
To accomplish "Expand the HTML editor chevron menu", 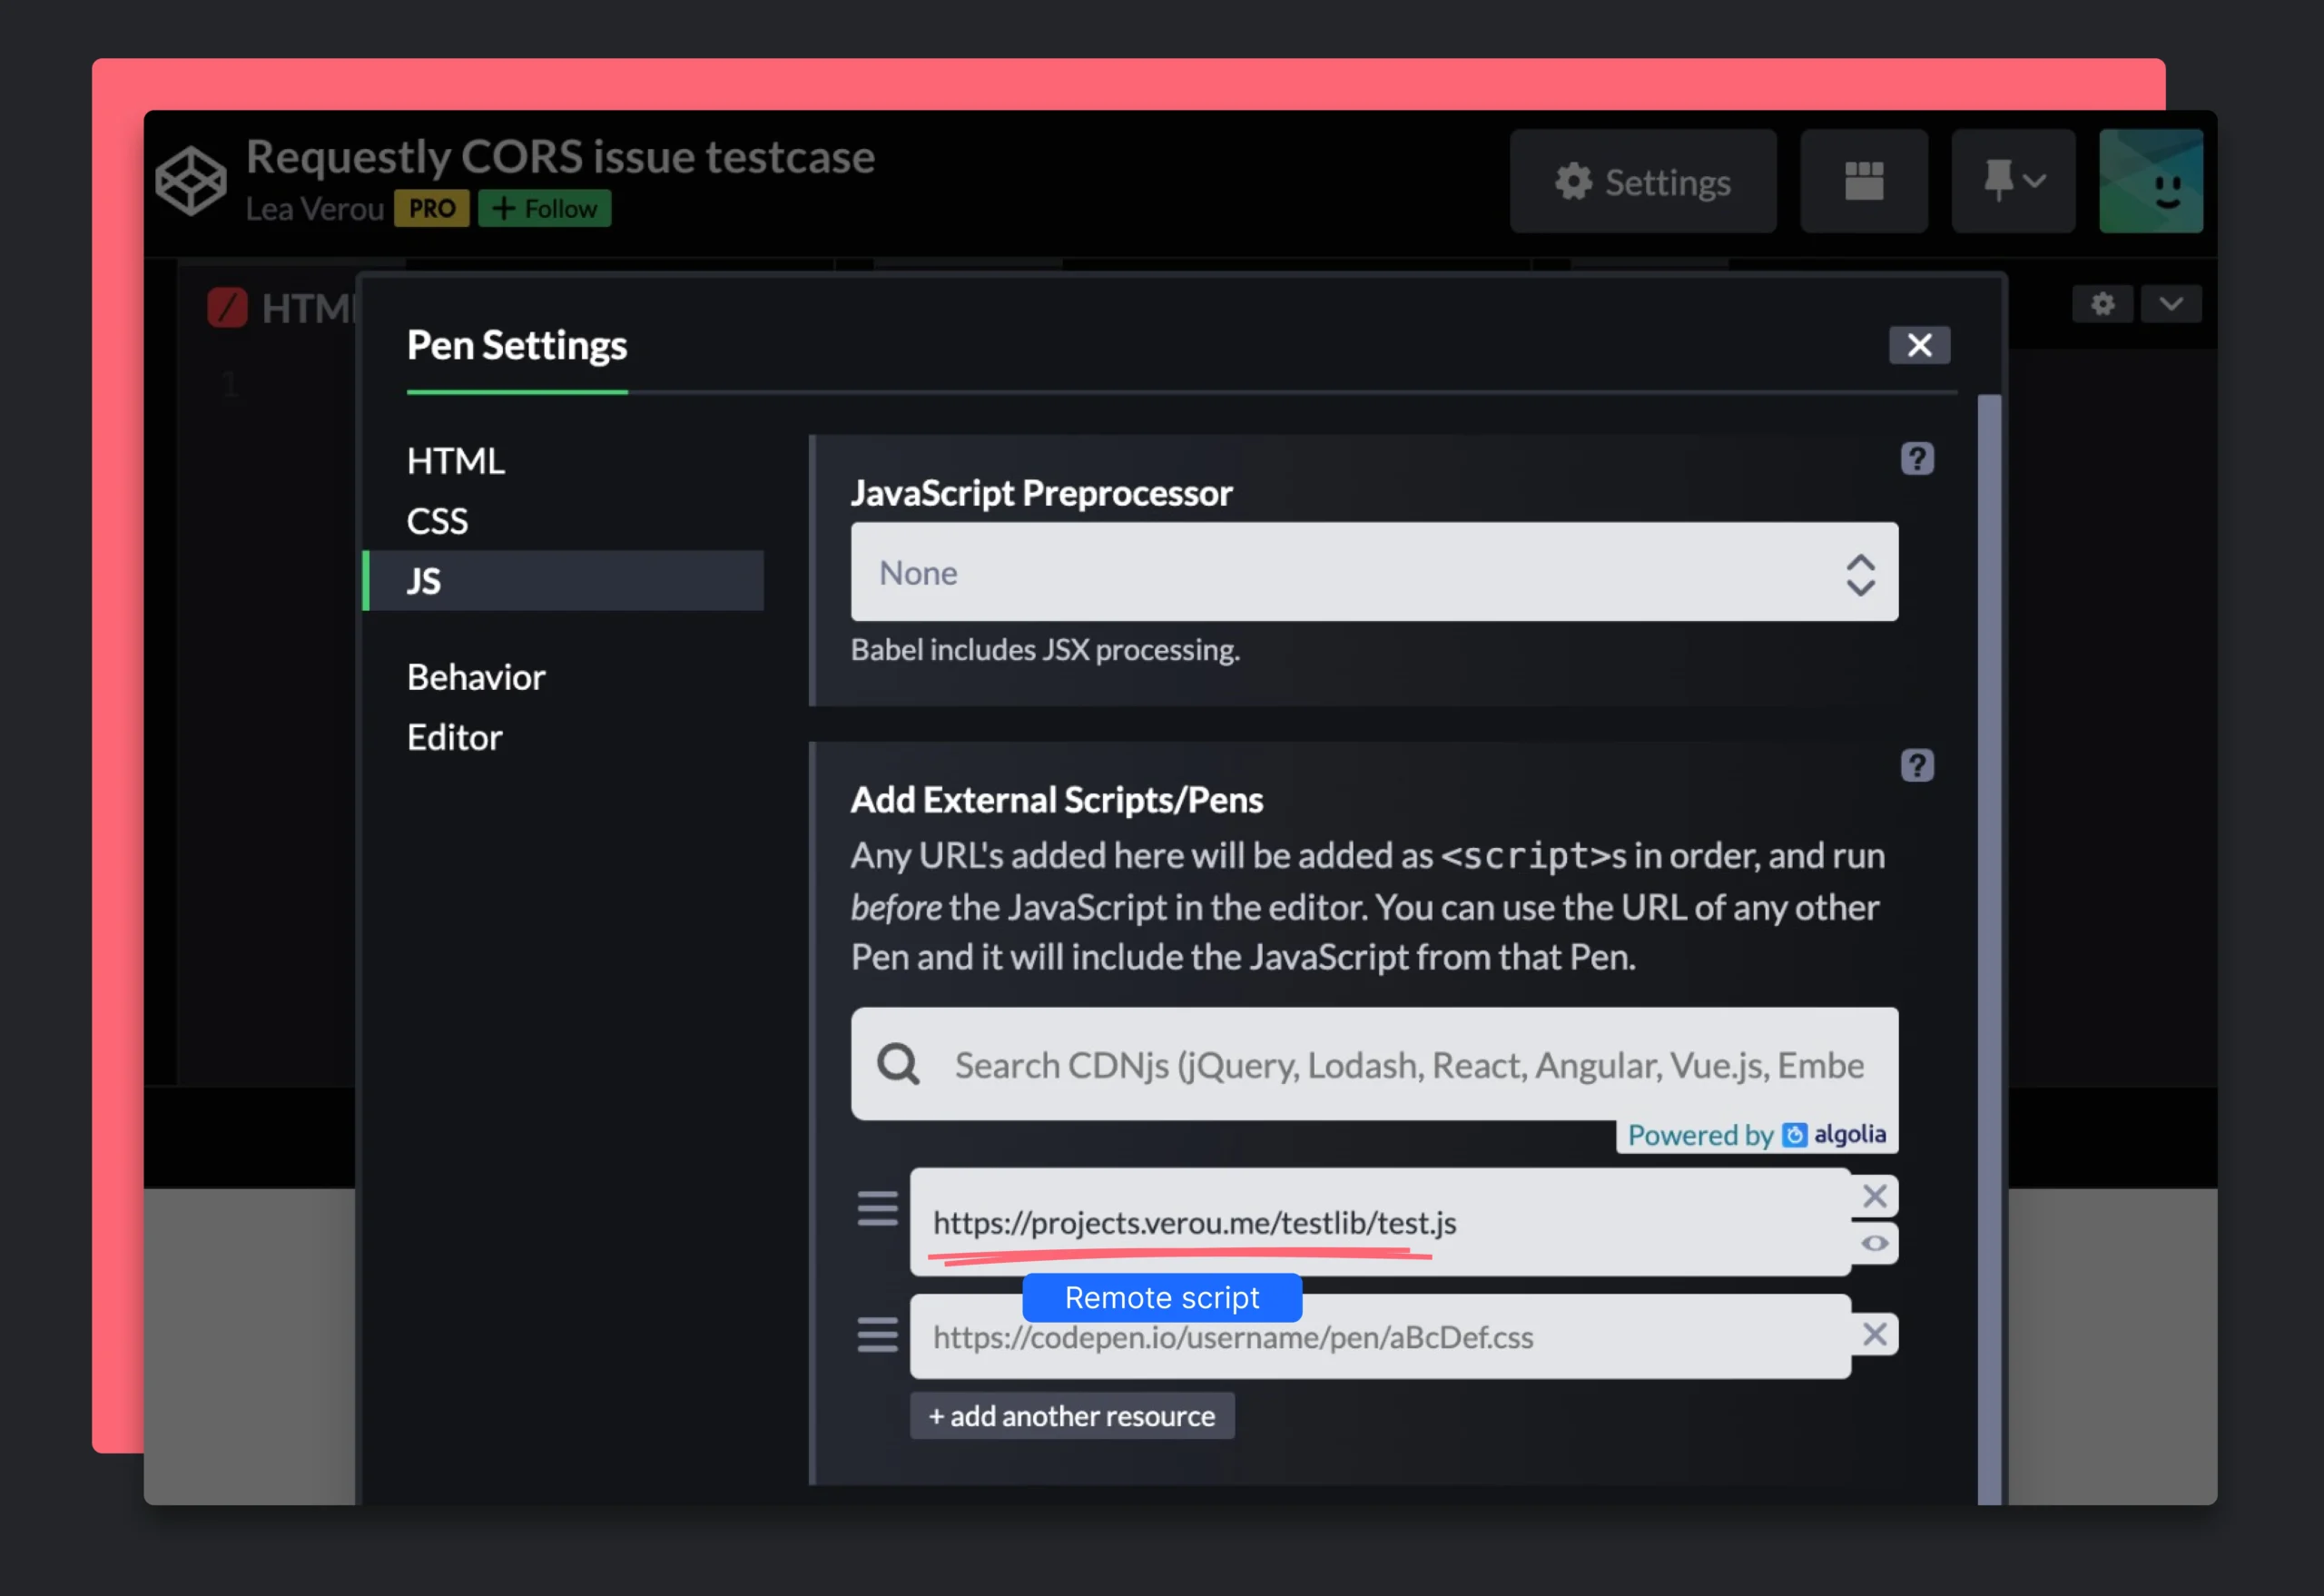I will (x=2171, y=304).
